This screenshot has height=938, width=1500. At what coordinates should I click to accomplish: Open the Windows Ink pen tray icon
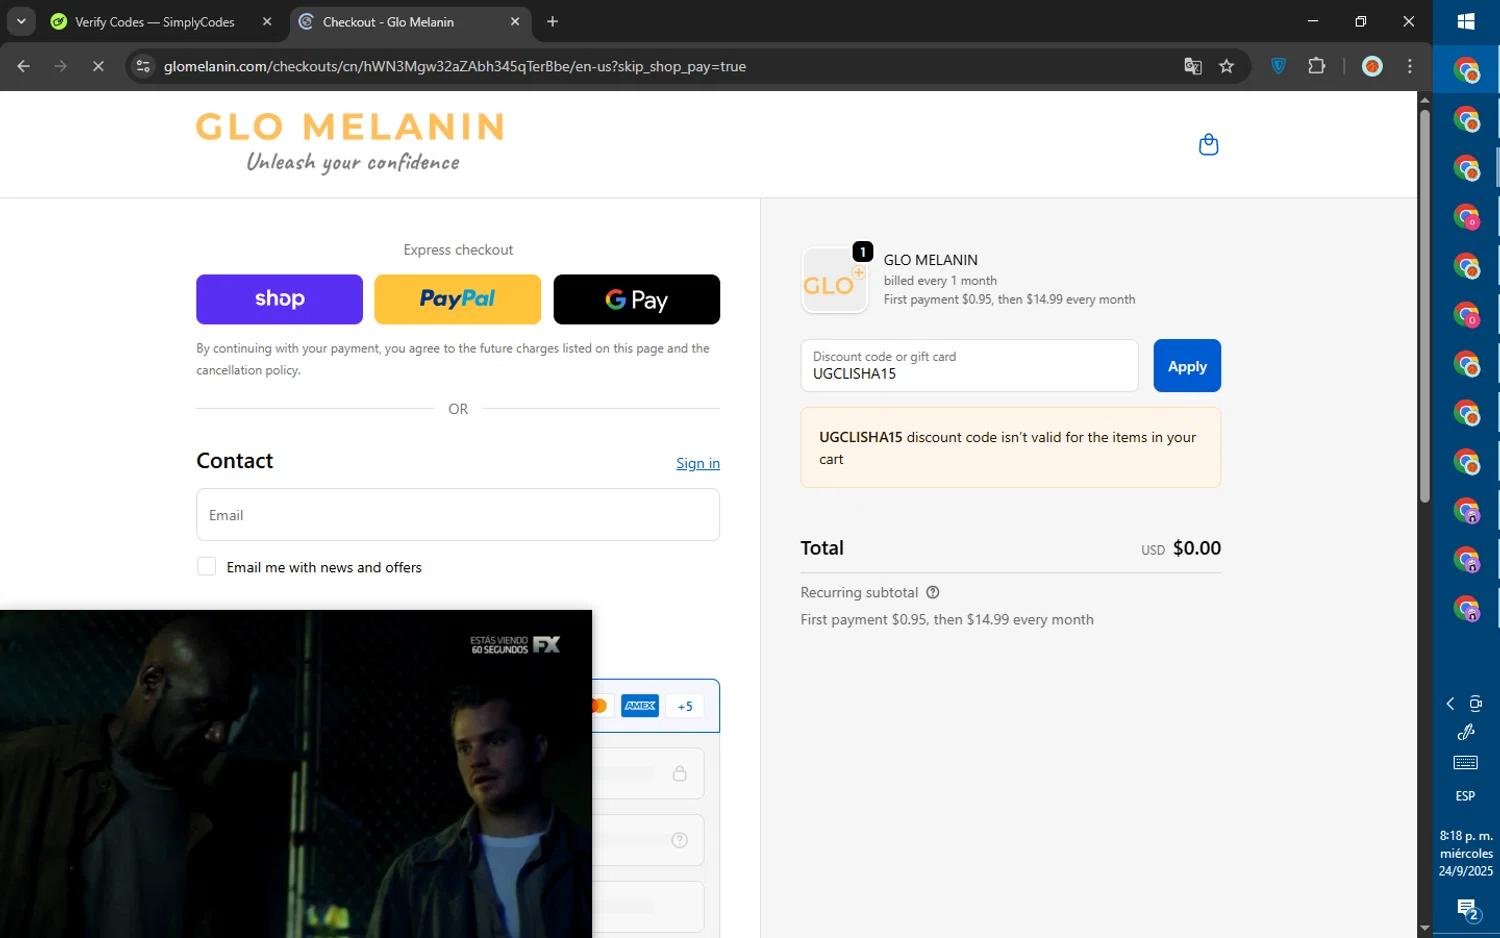point(1466,732)
